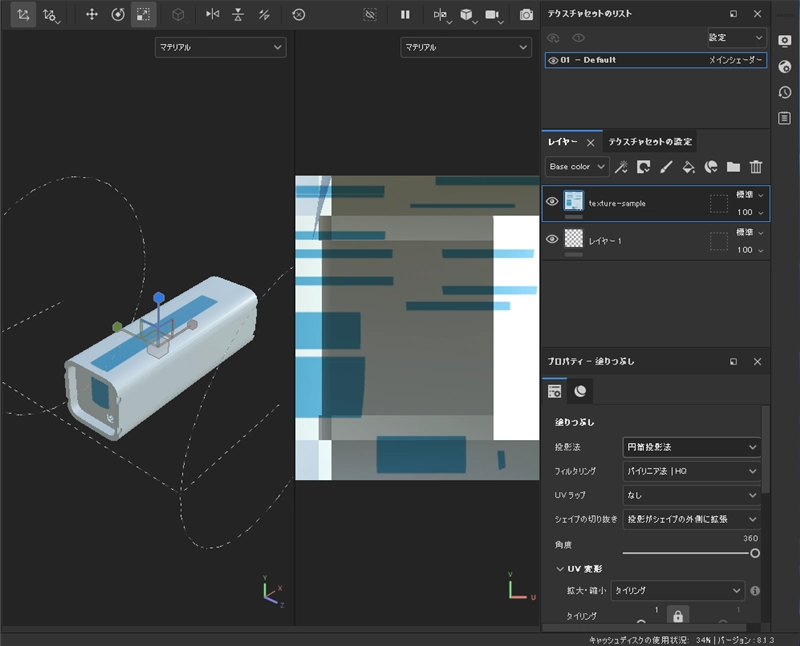Open opacity 100 dropdown for texture-sample layer

click(749, 212)
